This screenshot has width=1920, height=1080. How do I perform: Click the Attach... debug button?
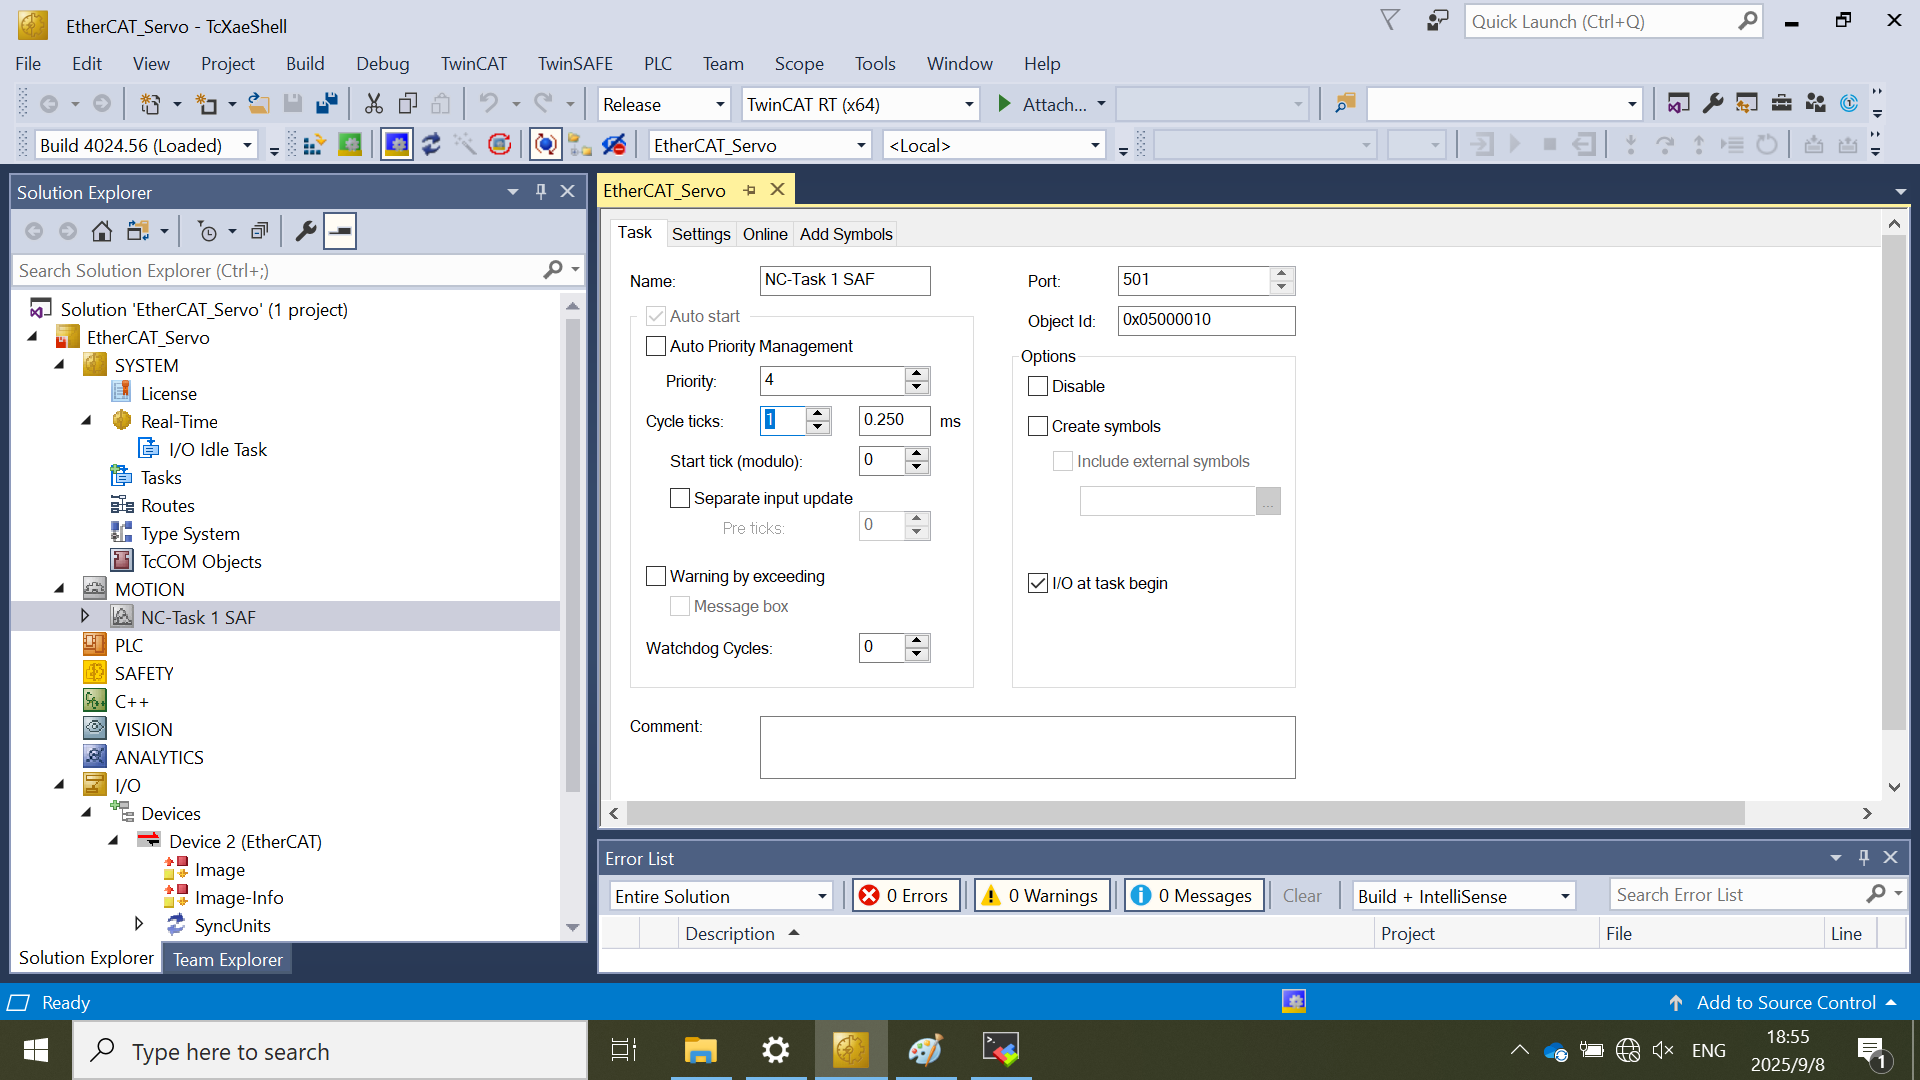[1043, 105]
